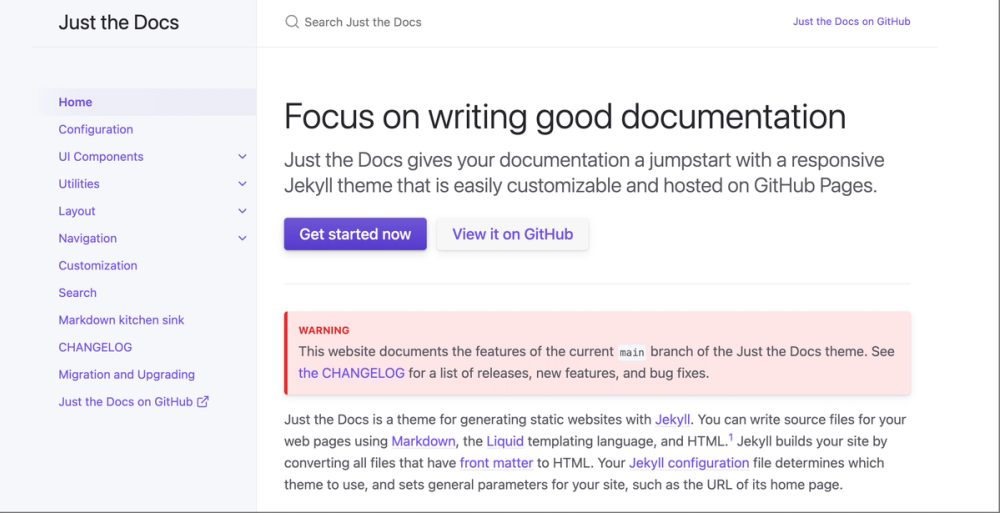Image resolution: width=1000 pixels, height=513 pixels.
Task: Open the Jekyll configuration link
Action: tap(689, 463)
